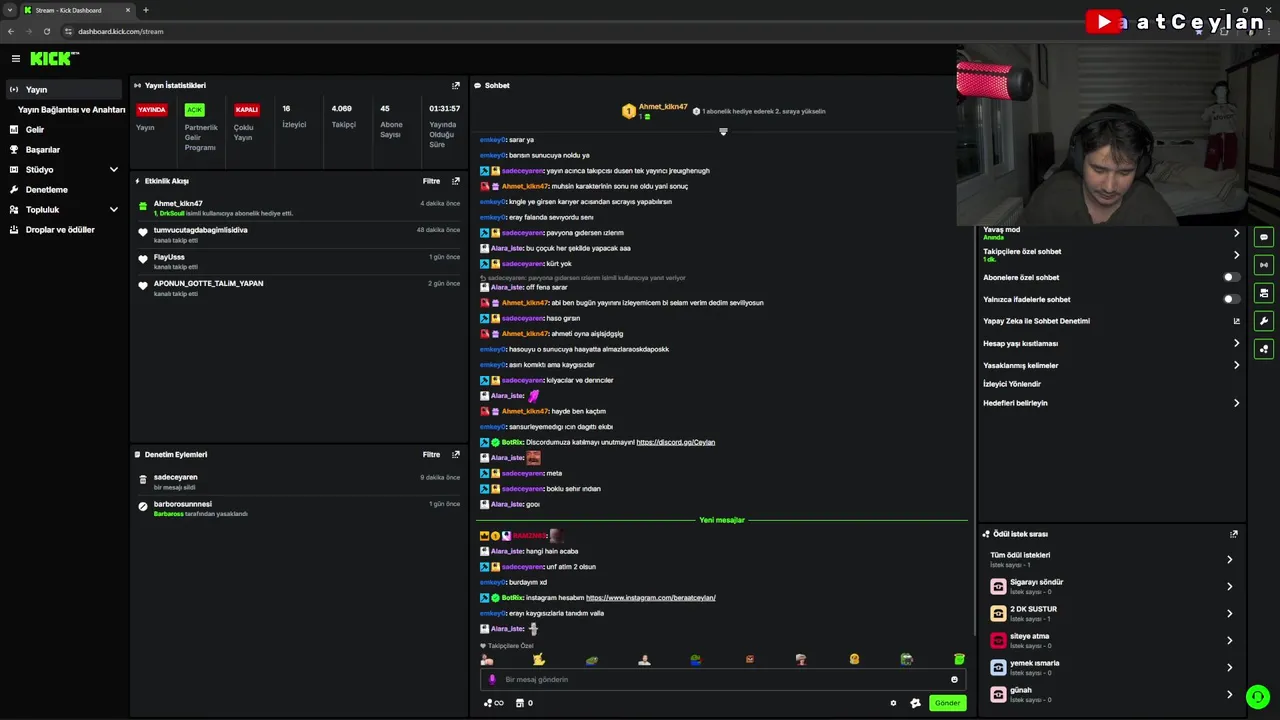Toggle Yalnızca ifadelerle sohbet switch
This screenshot has height=720, width=1280.
[1232, 299]
